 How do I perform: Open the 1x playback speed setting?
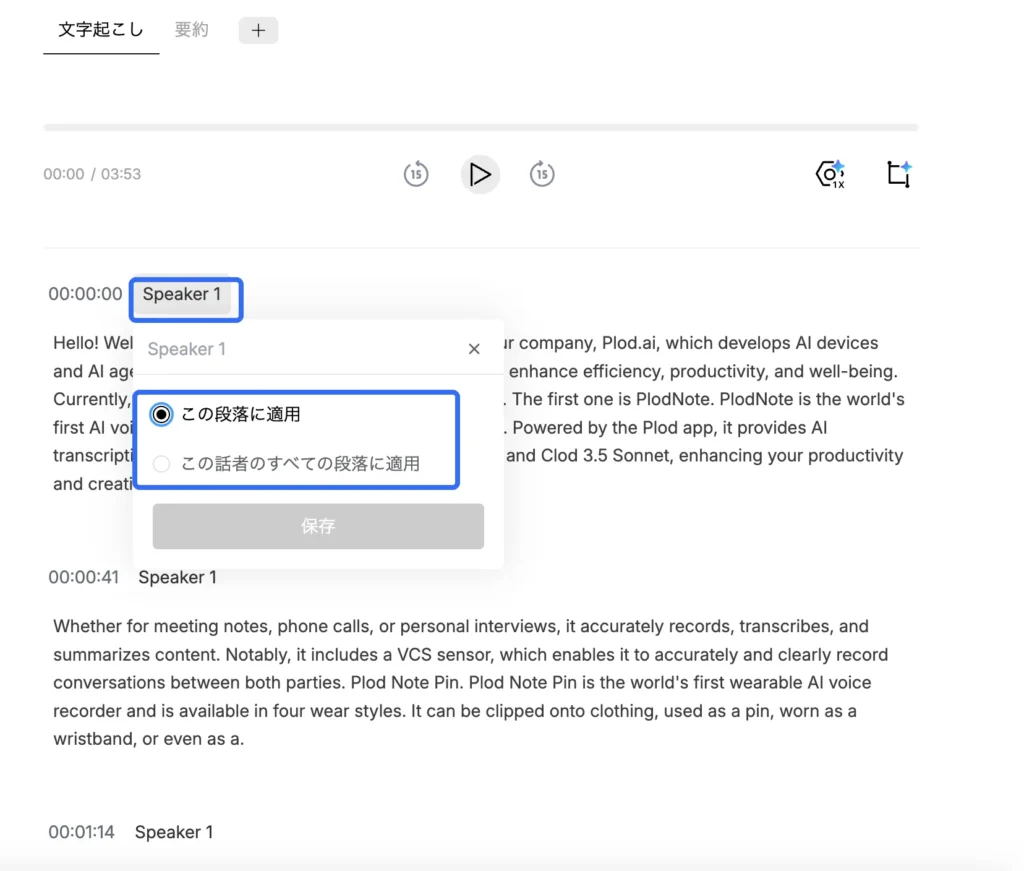click(830, 175)
